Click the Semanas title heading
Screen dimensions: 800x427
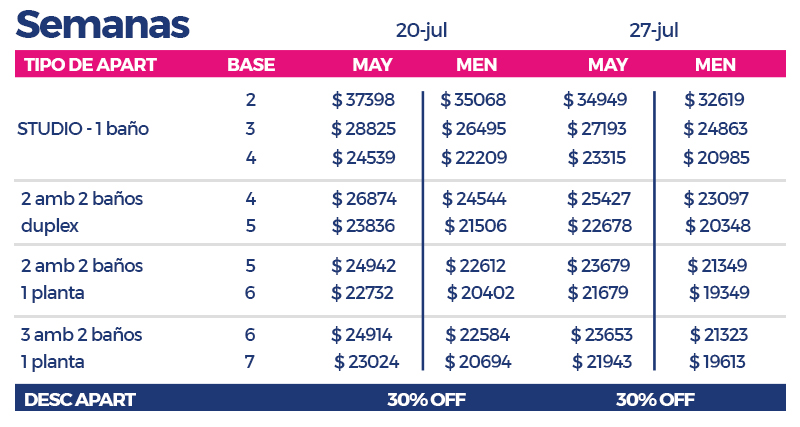(103, 23)
